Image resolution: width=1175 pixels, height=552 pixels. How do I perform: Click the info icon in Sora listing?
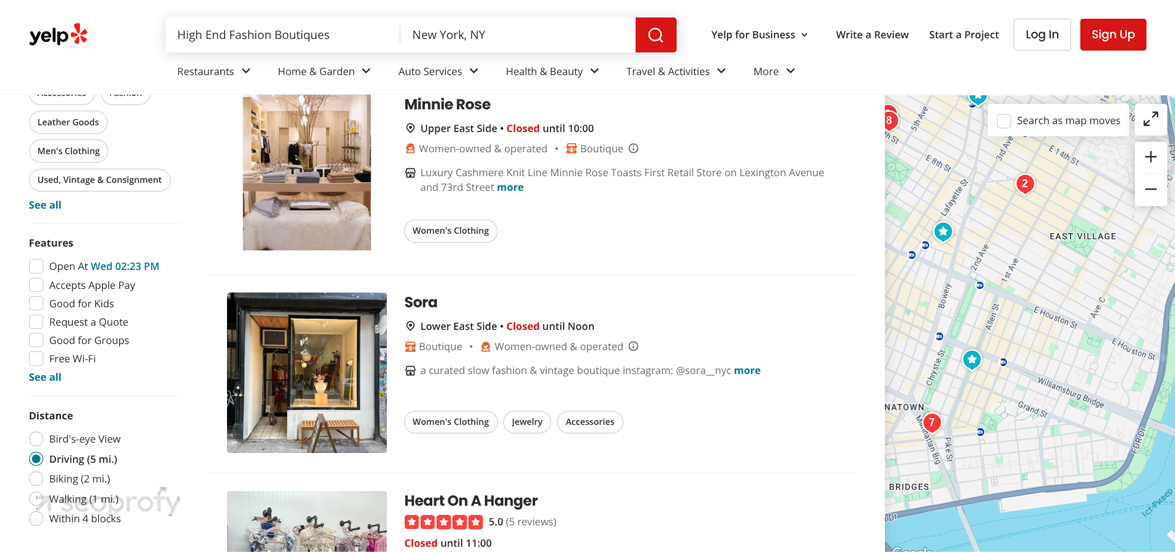coord(633,346)
